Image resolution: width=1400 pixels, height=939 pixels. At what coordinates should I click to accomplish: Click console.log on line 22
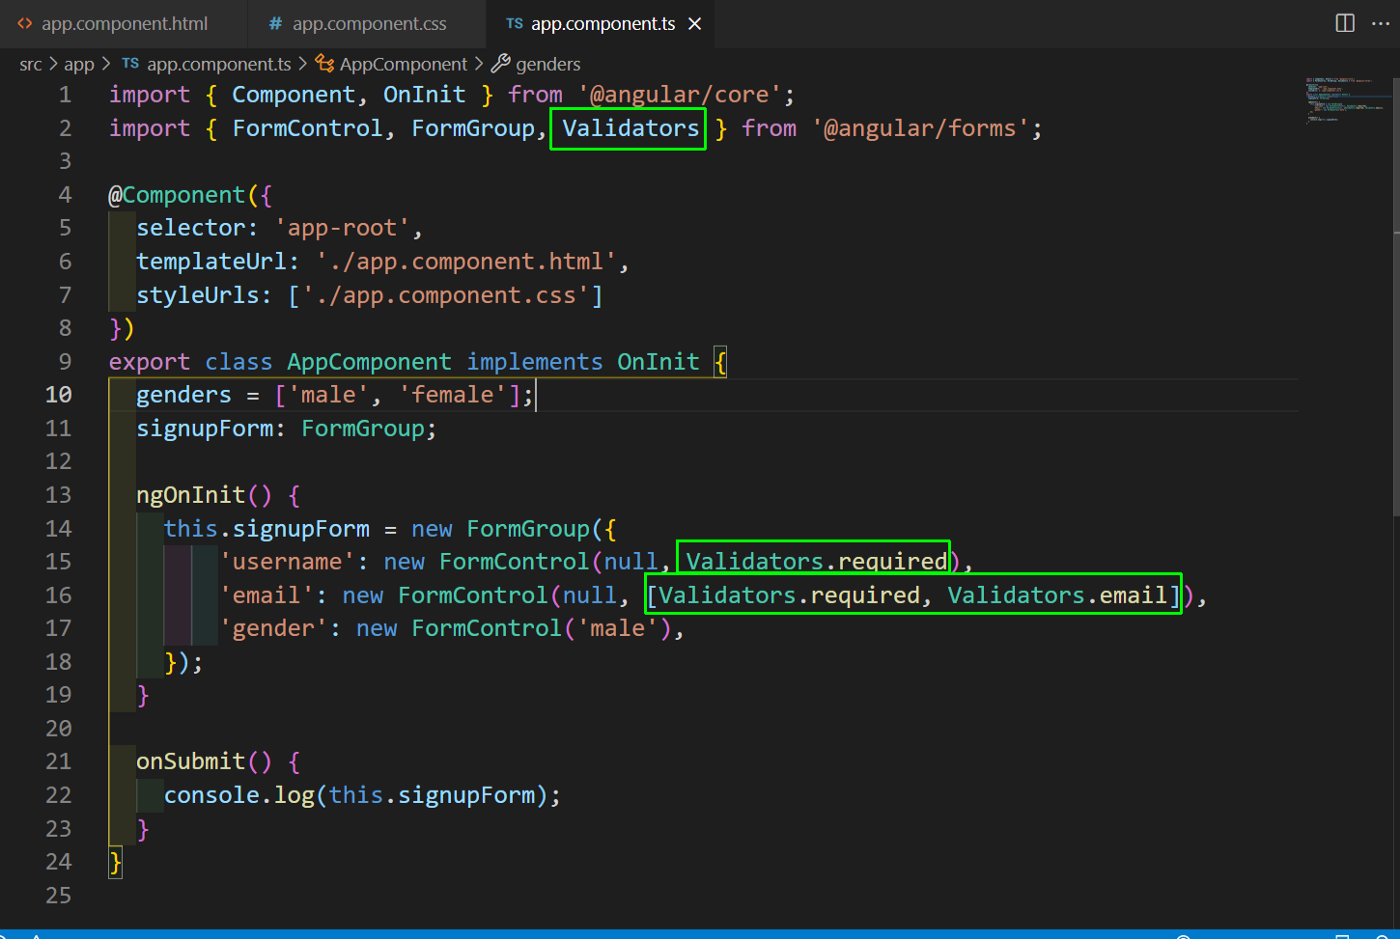tap(239, 795)
